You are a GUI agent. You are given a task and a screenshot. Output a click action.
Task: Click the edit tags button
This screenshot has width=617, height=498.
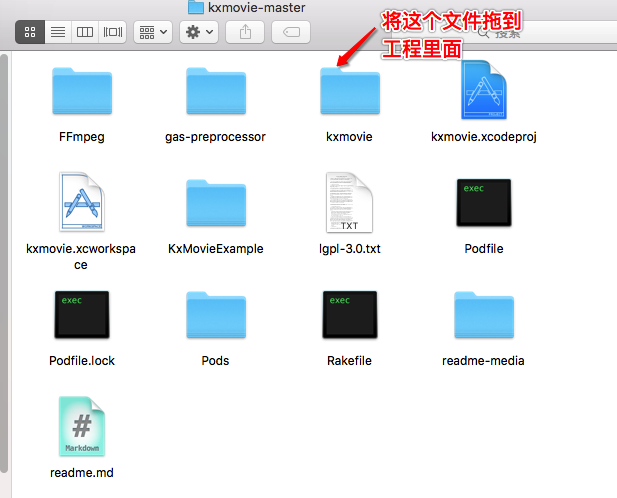pos(291,32)
